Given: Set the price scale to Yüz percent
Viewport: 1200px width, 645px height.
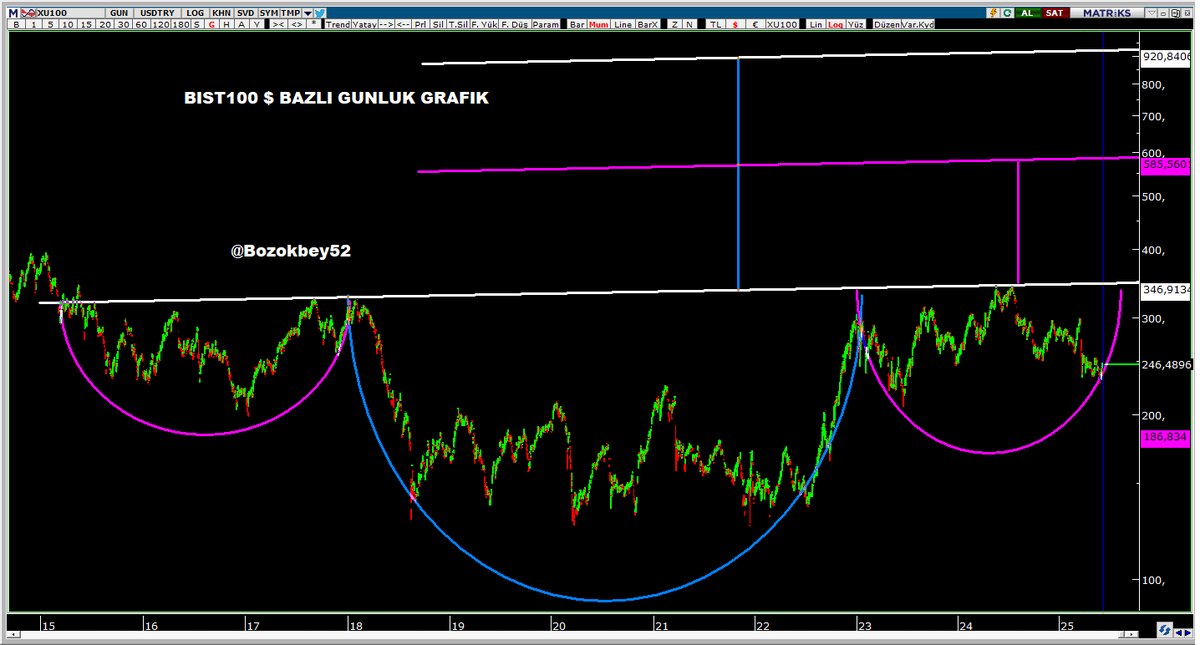Looking at the screenshot, I should (855, 24).
